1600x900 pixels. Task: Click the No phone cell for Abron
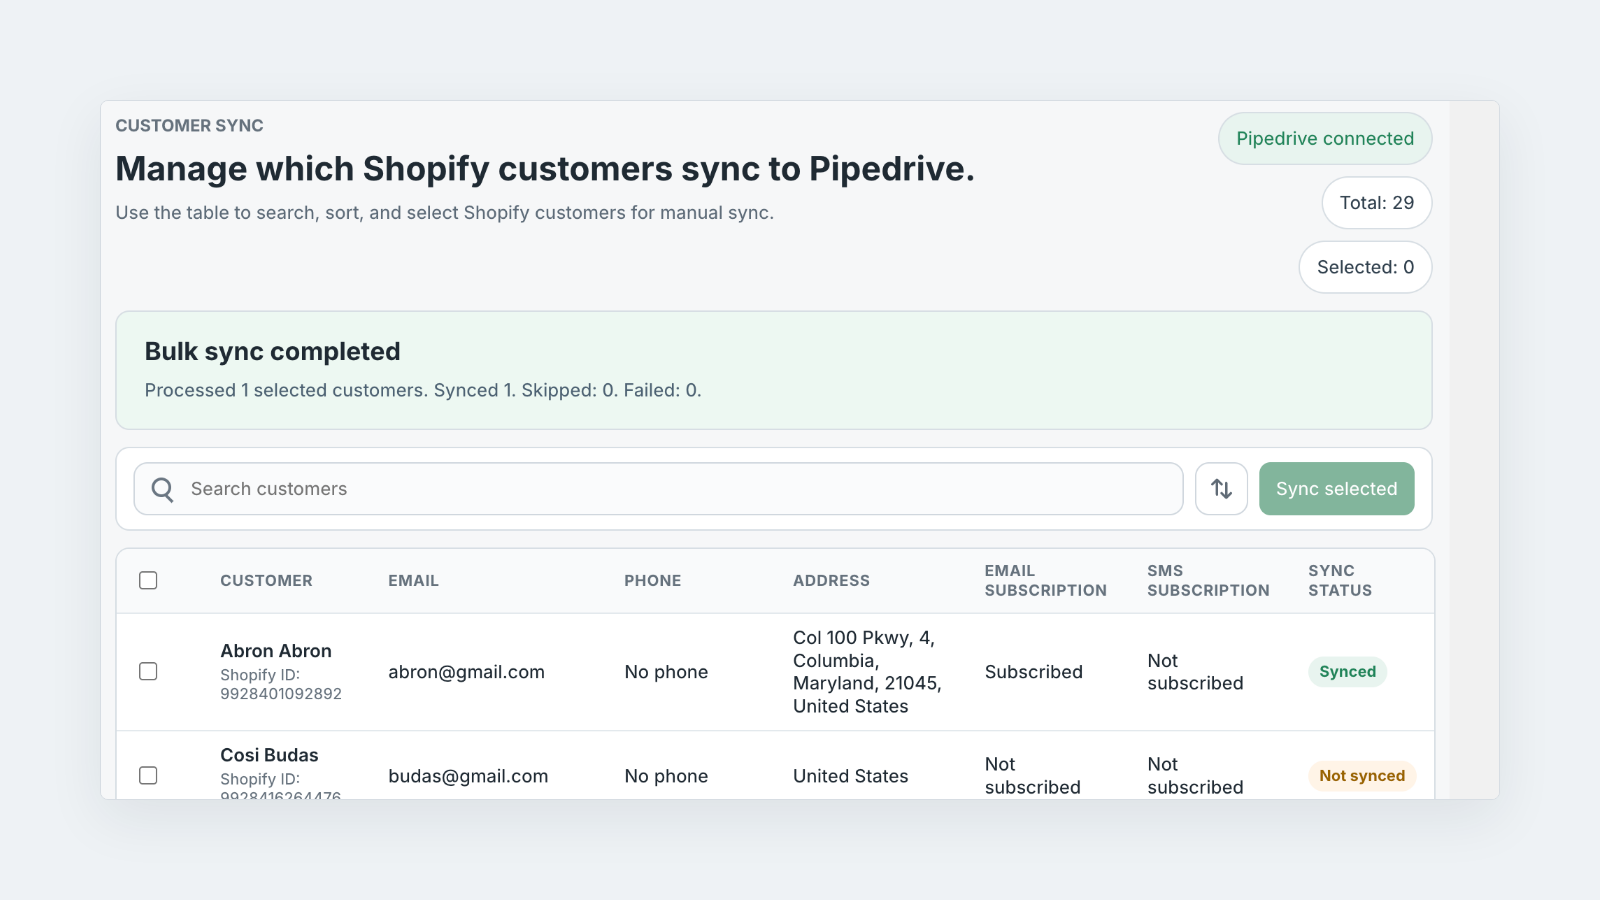[666, 672]
